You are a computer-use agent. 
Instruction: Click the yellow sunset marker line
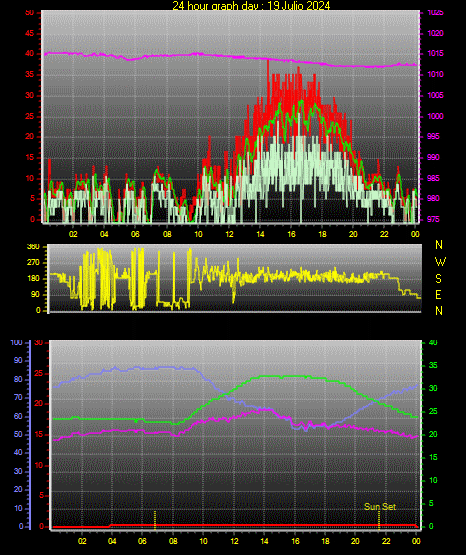(x=379, y=520)
